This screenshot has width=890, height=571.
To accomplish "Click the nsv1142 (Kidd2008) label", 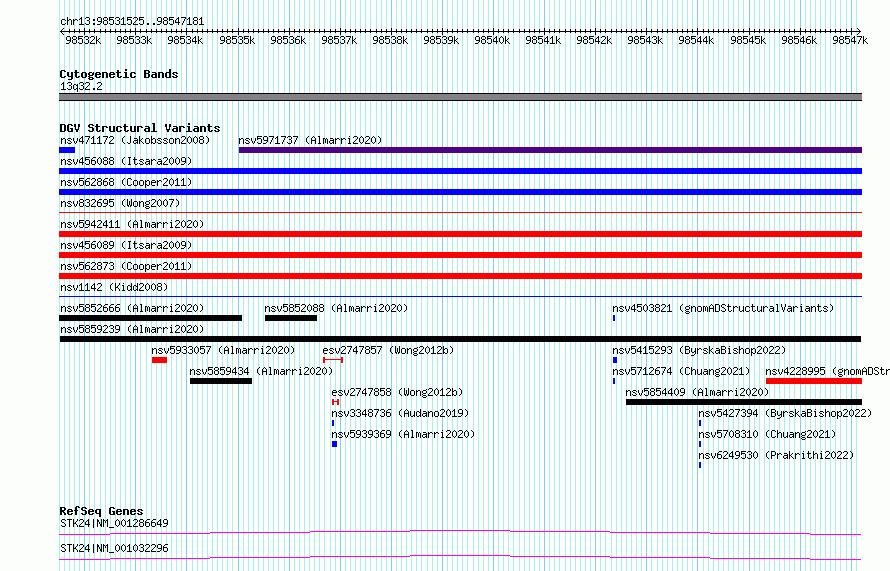I will click(114, 287).
